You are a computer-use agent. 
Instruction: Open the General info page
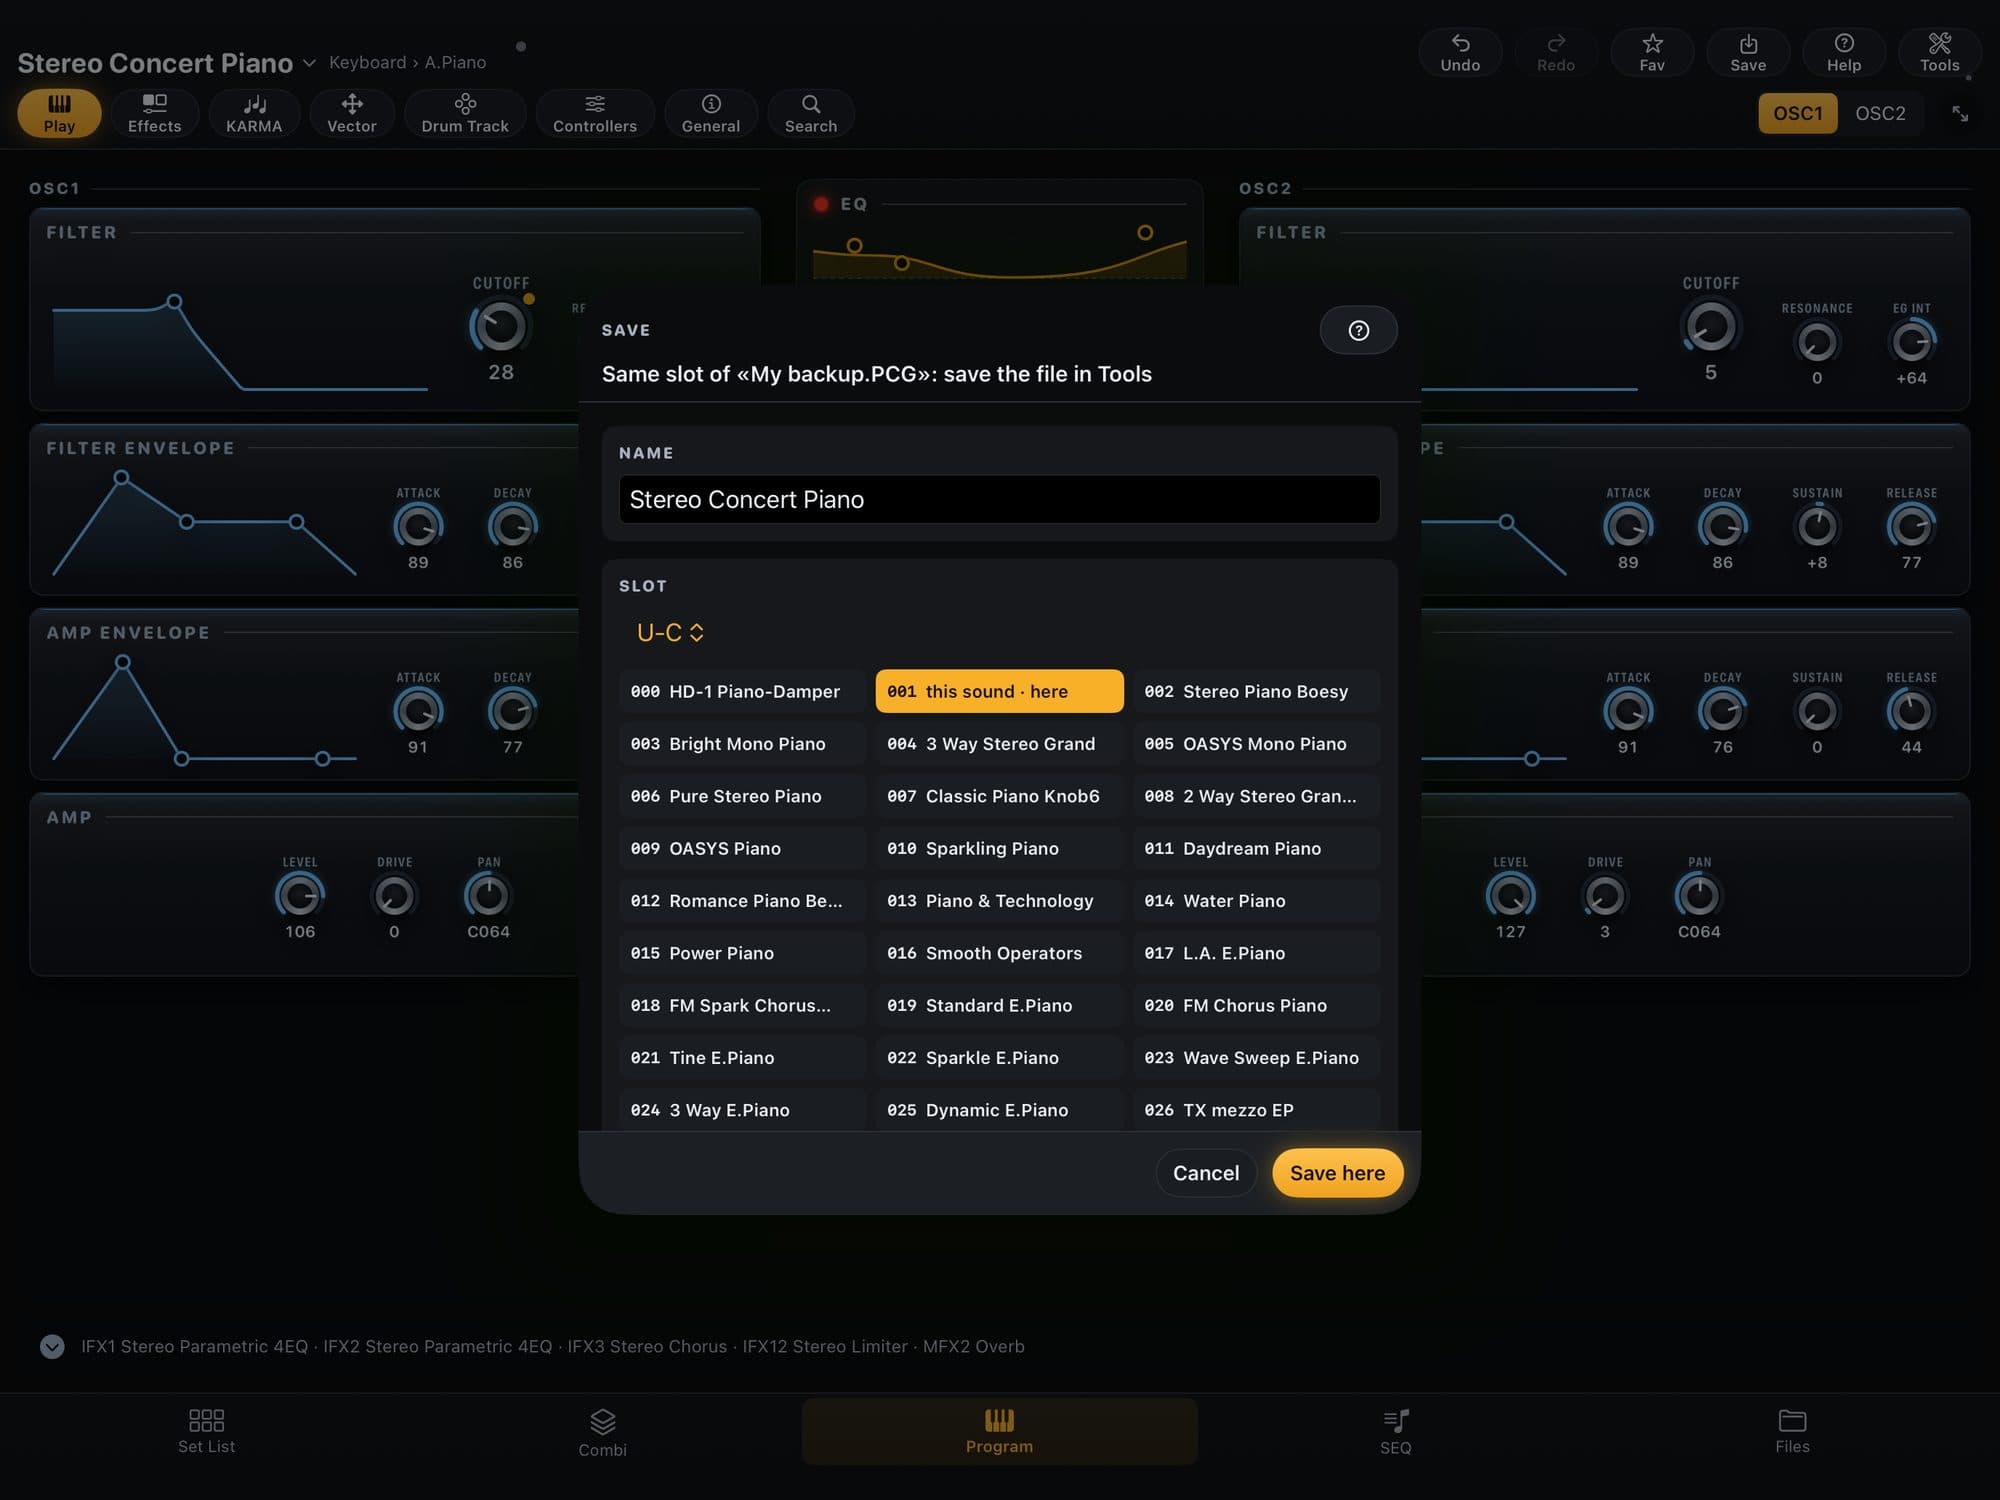click(711, 113)
